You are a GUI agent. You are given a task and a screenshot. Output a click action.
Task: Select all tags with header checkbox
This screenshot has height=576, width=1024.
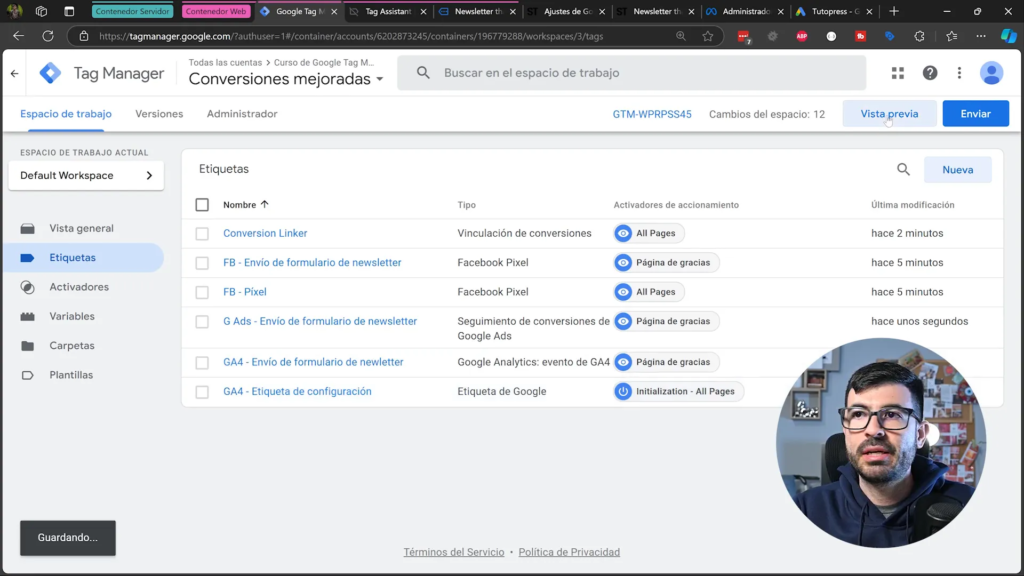point(202,204)
